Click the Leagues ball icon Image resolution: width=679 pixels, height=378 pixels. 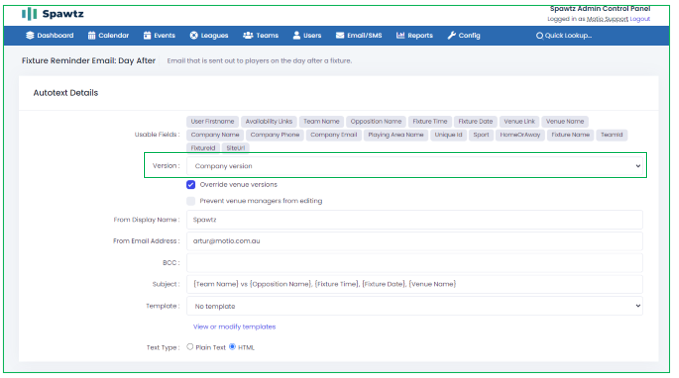click(194, 36)
